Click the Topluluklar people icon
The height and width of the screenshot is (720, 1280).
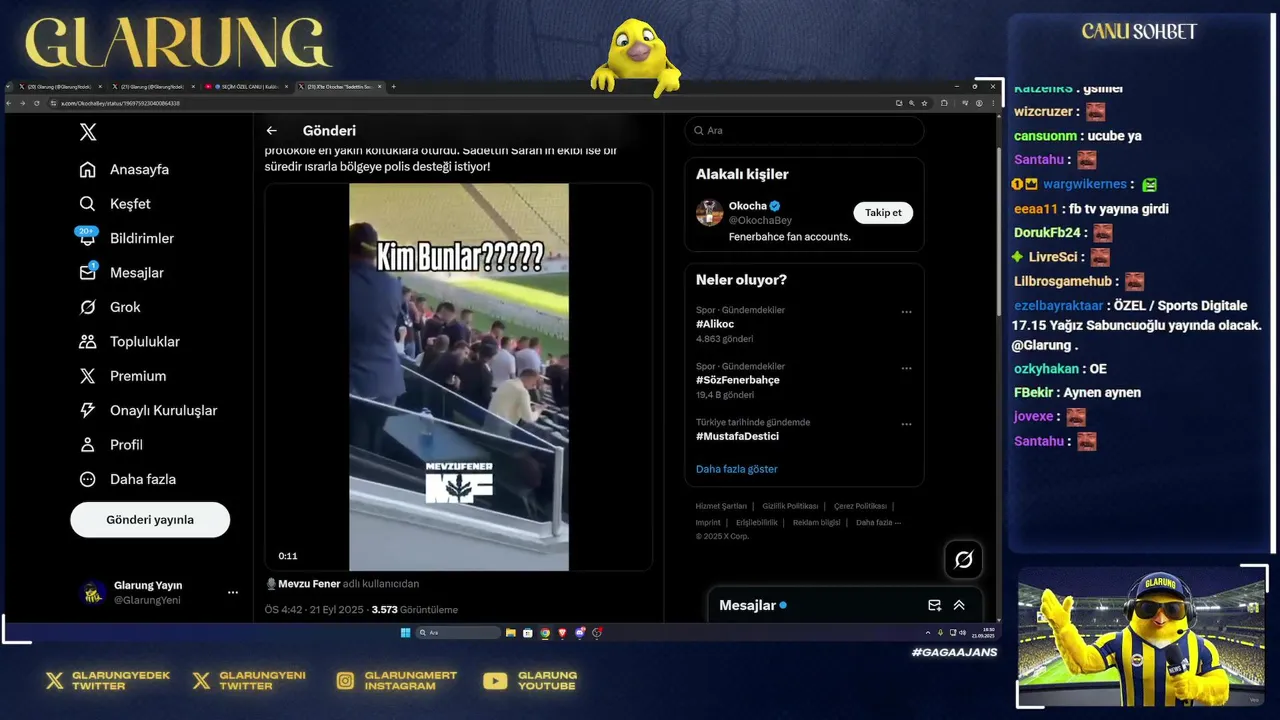(88, 342)
